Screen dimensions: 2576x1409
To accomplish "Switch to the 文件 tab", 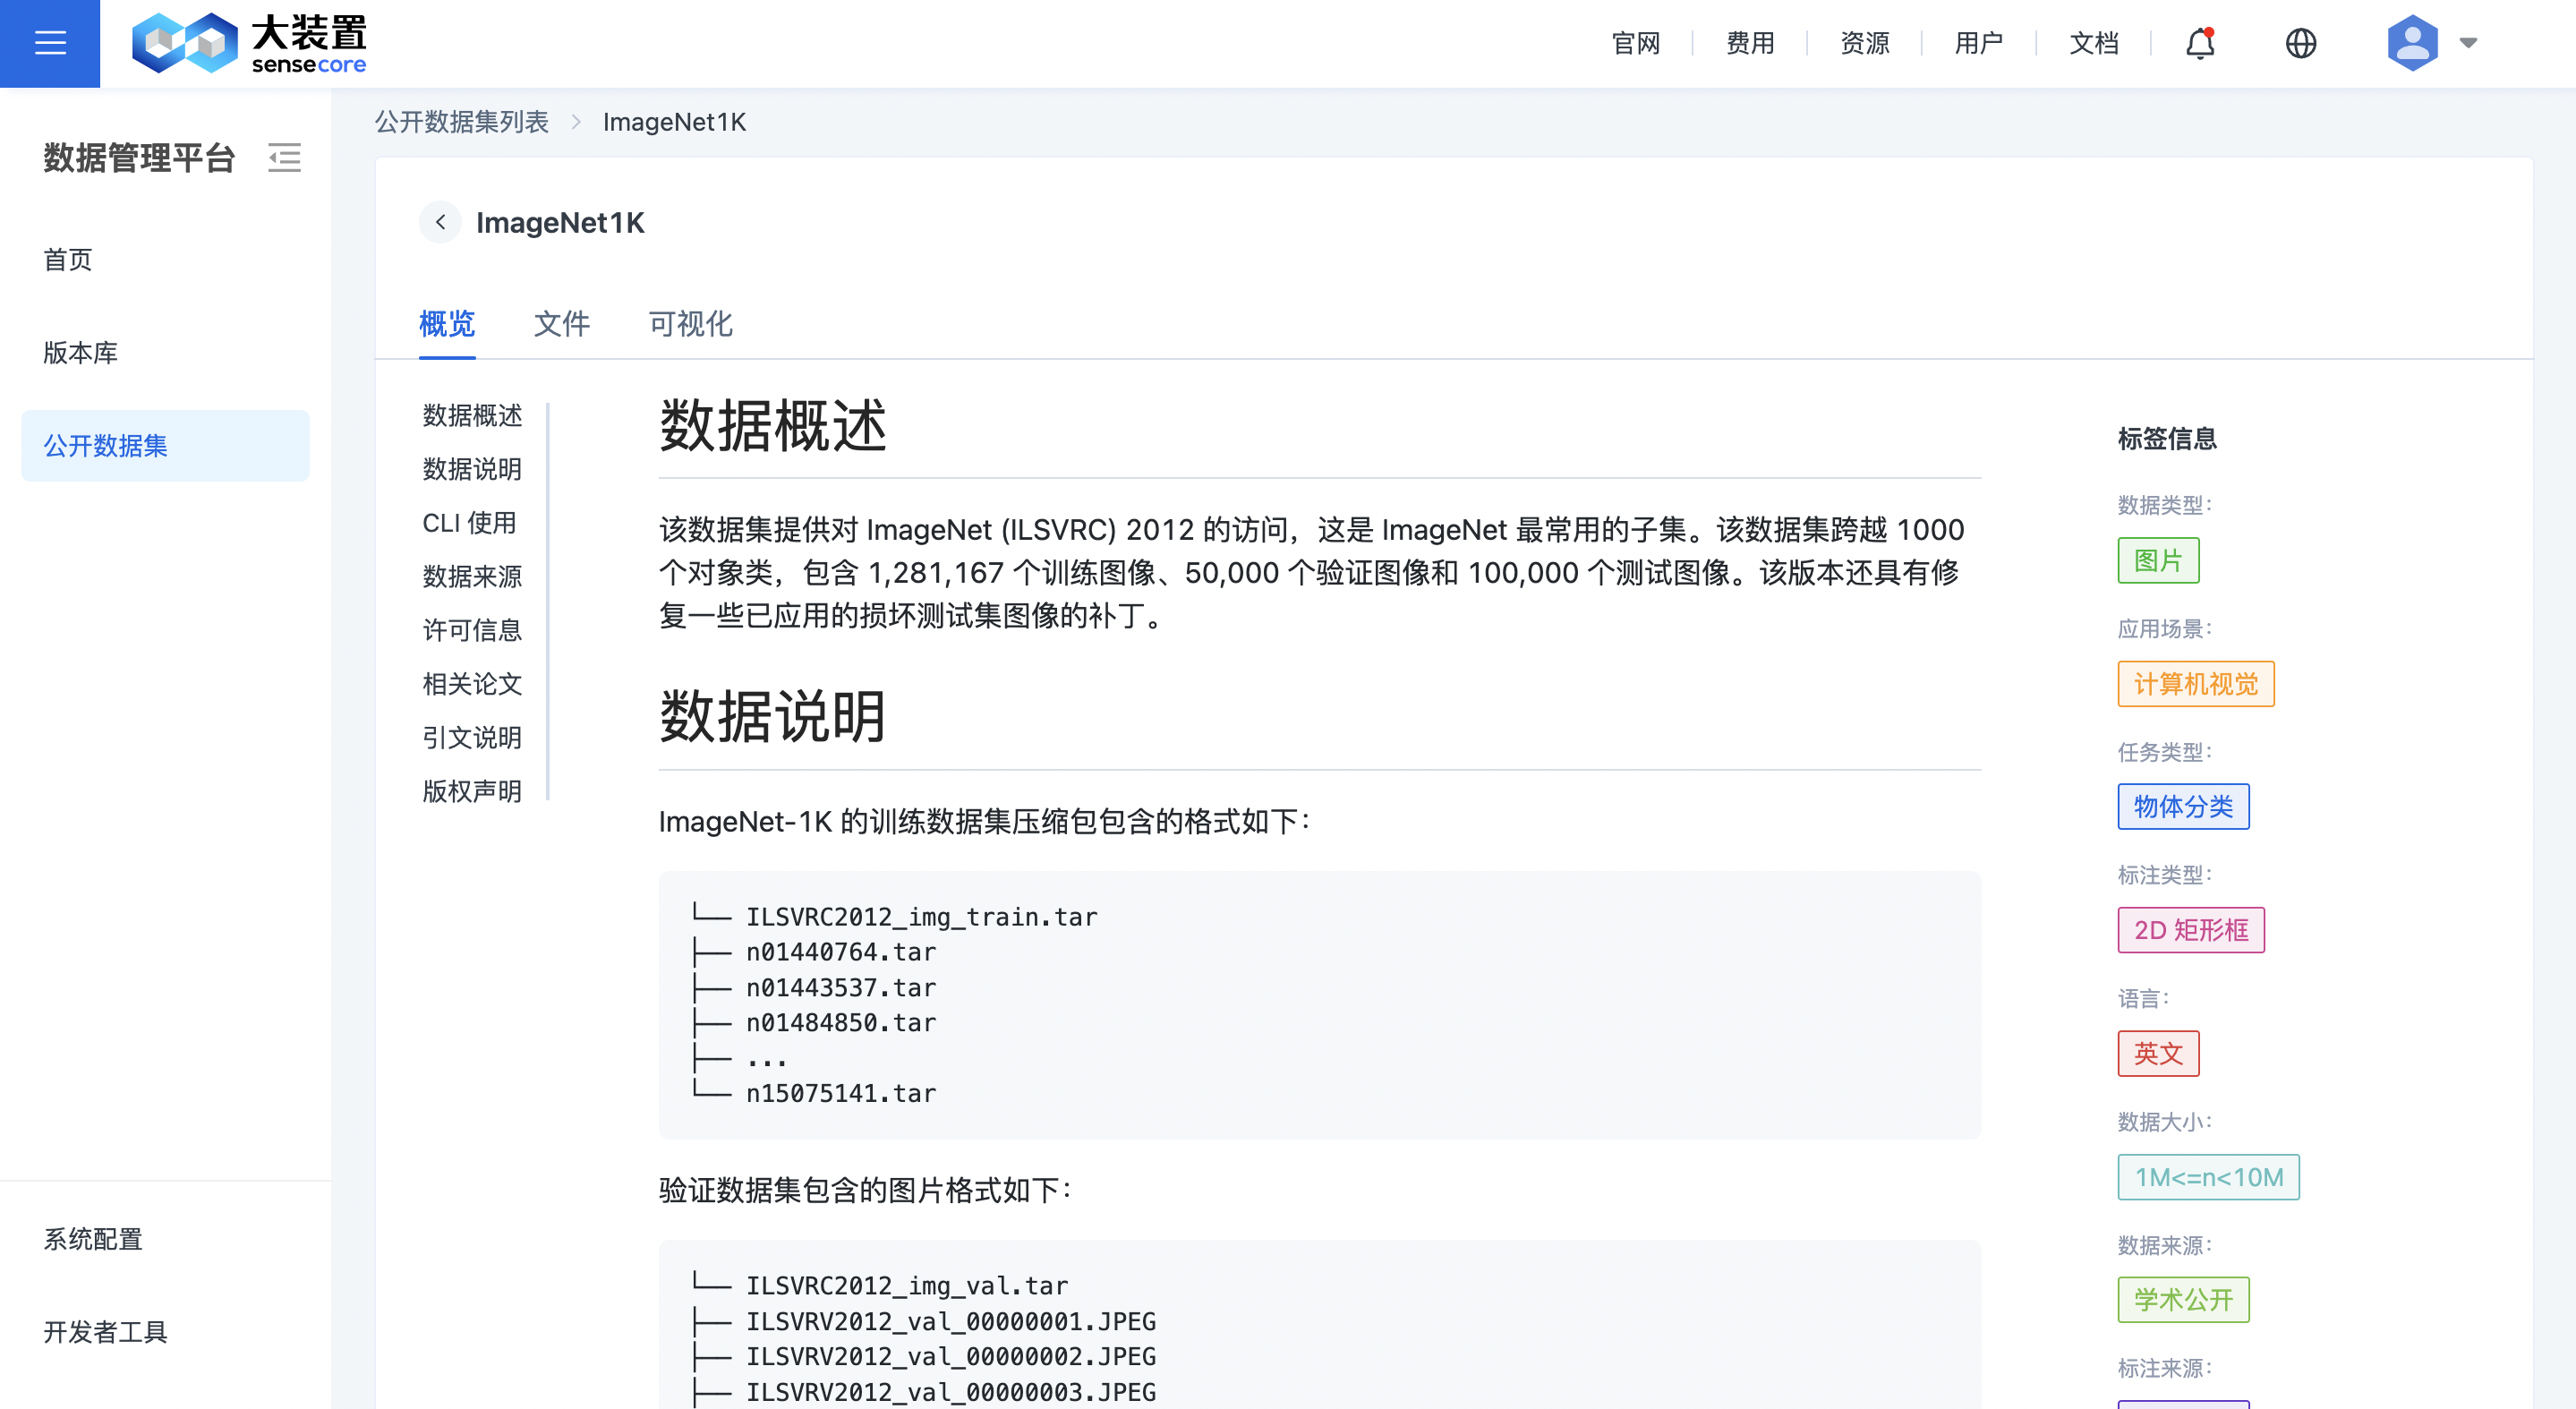I will pyautogui.click(x=561, y=325).
